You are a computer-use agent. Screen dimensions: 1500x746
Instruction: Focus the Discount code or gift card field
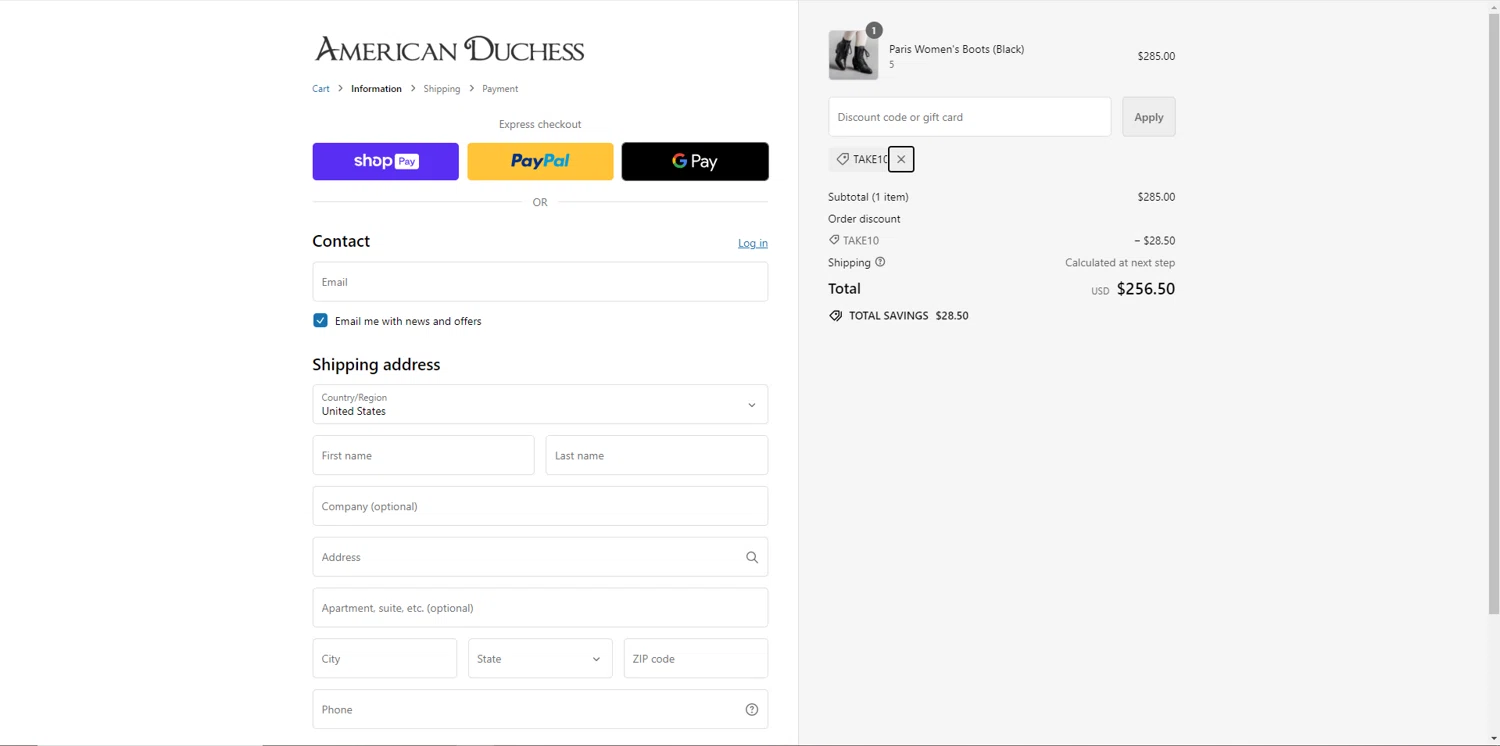pyautogui.click(x=970, y=117)
